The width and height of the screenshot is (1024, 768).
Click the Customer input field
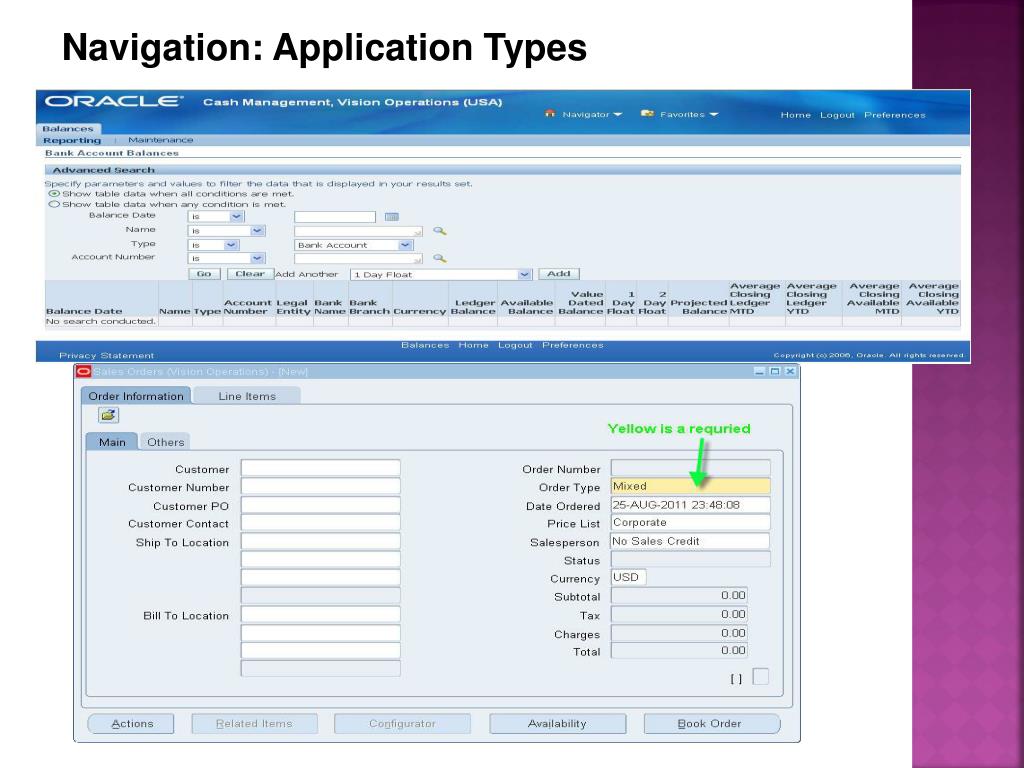point(321,468)
